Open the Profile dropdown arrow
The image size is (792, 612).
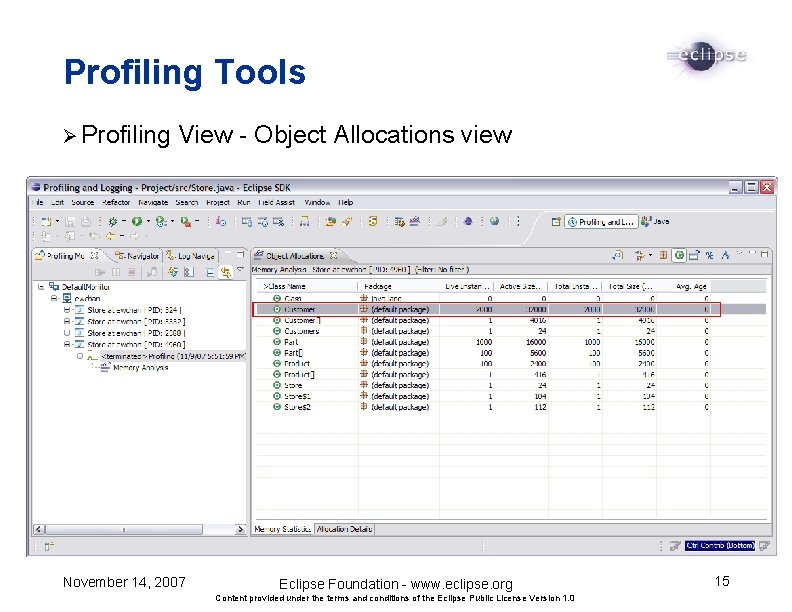tap(172, 221)
